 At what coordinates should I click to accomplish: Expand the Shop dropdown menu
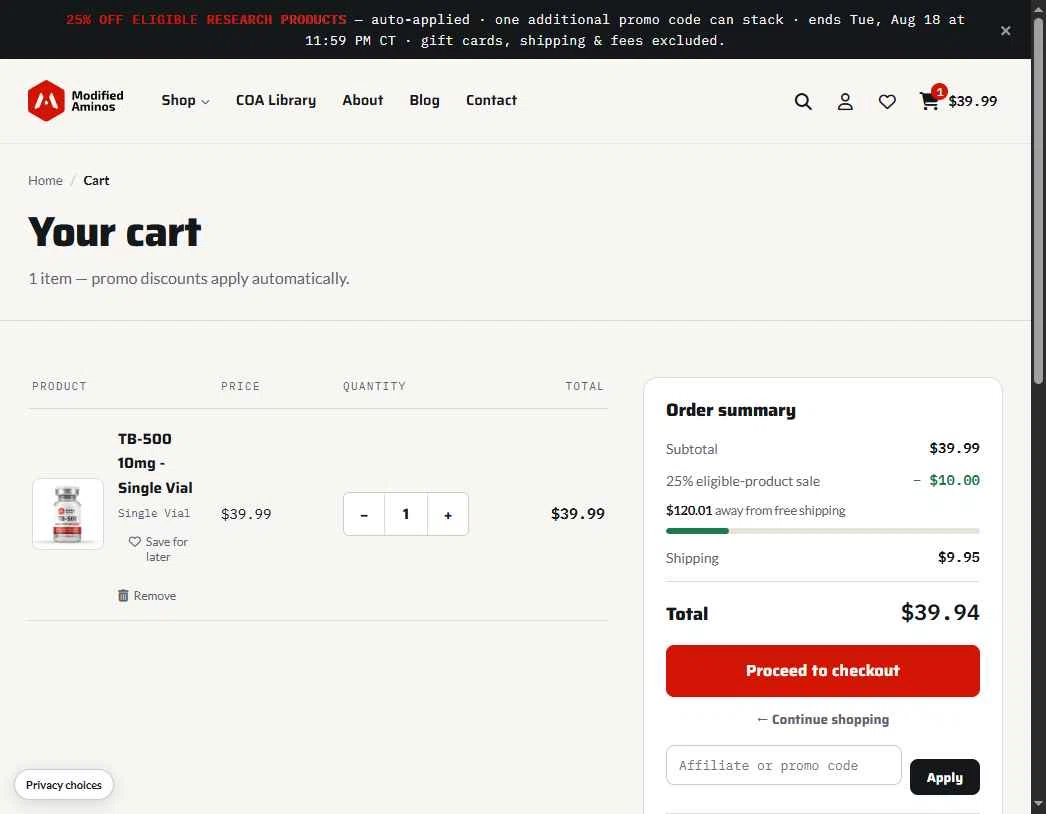click(x=185, y=100)
